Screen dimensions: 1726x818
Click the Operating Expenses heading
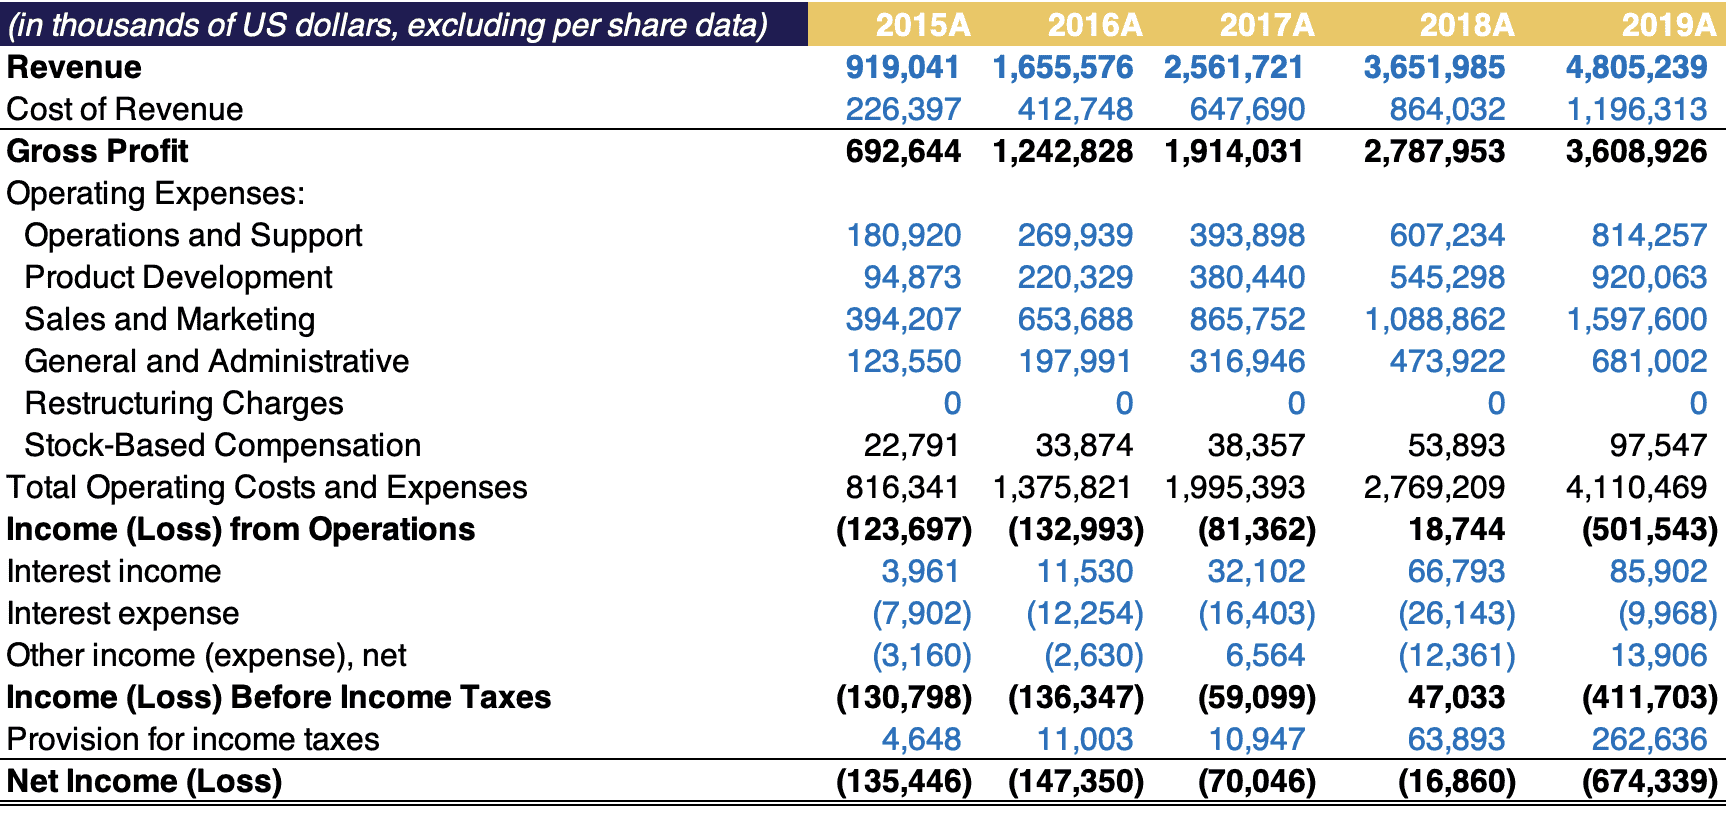tap(155, 193)
